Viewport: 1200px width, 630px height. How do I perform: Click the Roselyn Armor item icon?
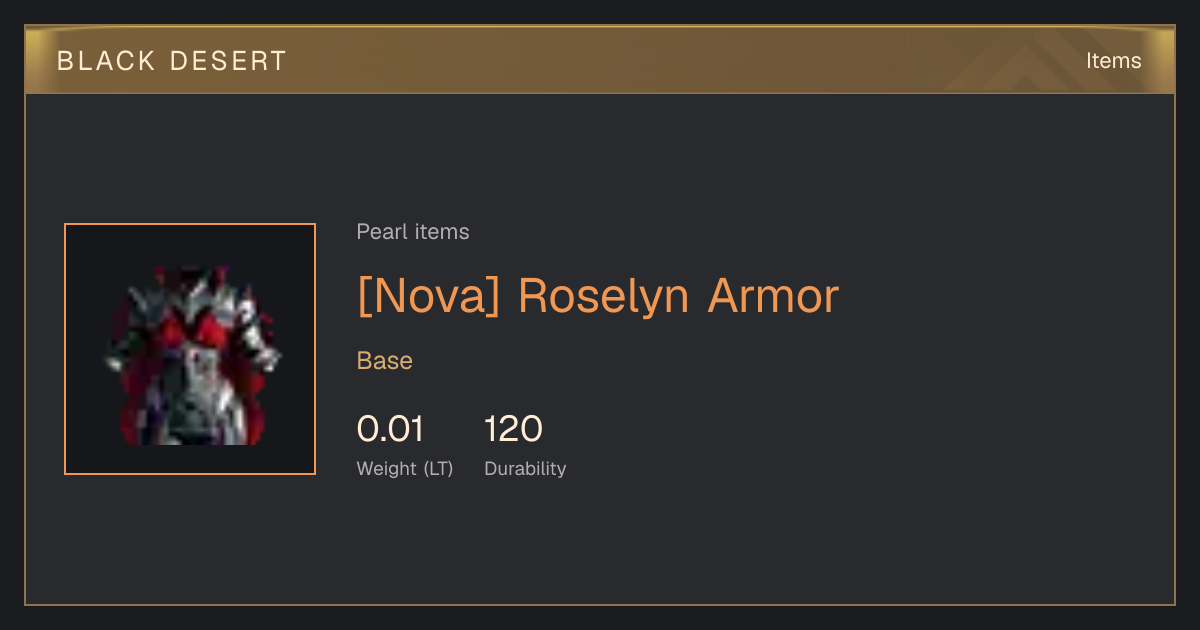190,355
